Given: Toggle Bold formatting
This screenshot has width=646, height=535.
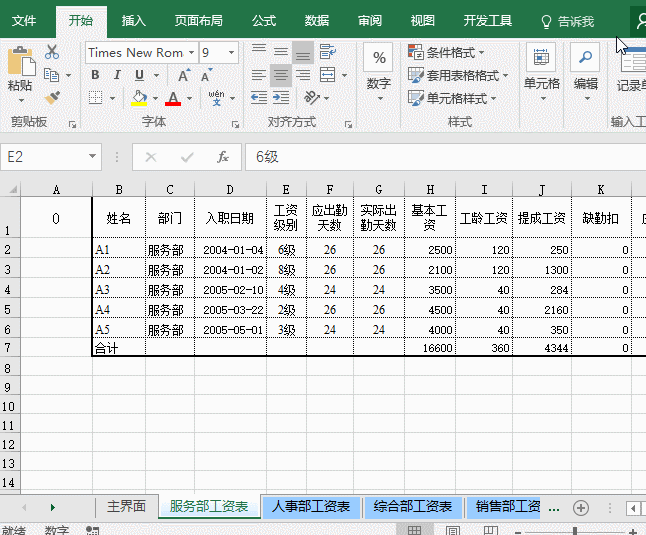Looking at the screenshot, I should (x=96, y=76).
